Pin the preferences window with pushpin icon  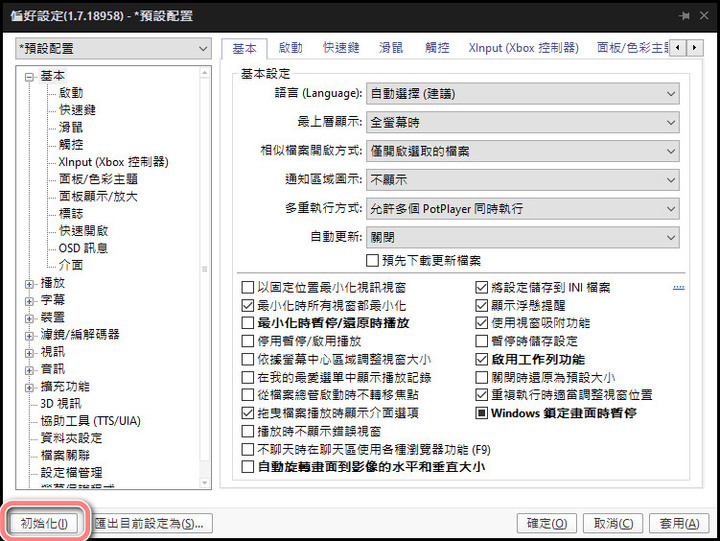pos(684,16)
